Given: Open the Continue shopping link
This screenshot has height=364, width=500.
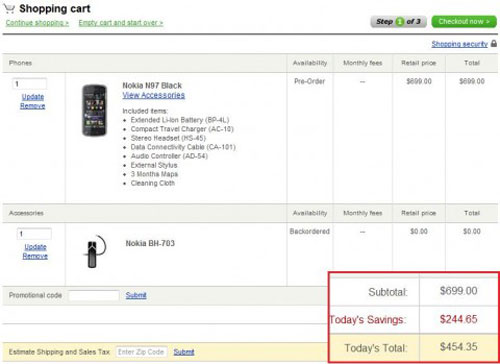Looking at the screenshot, I should (37, 23).
